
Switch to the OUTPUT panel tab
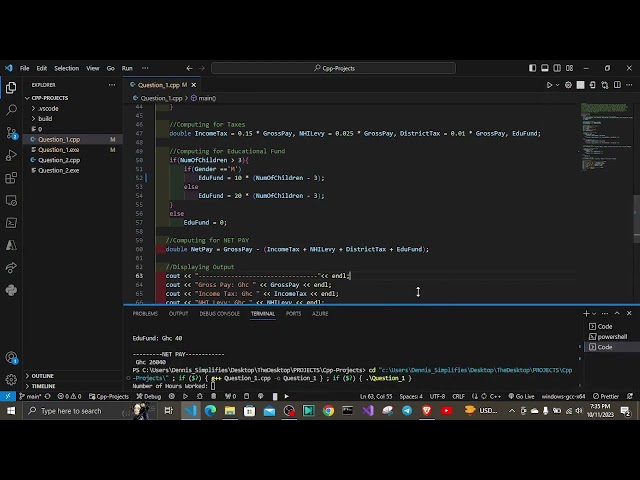(x=178, y=313)
